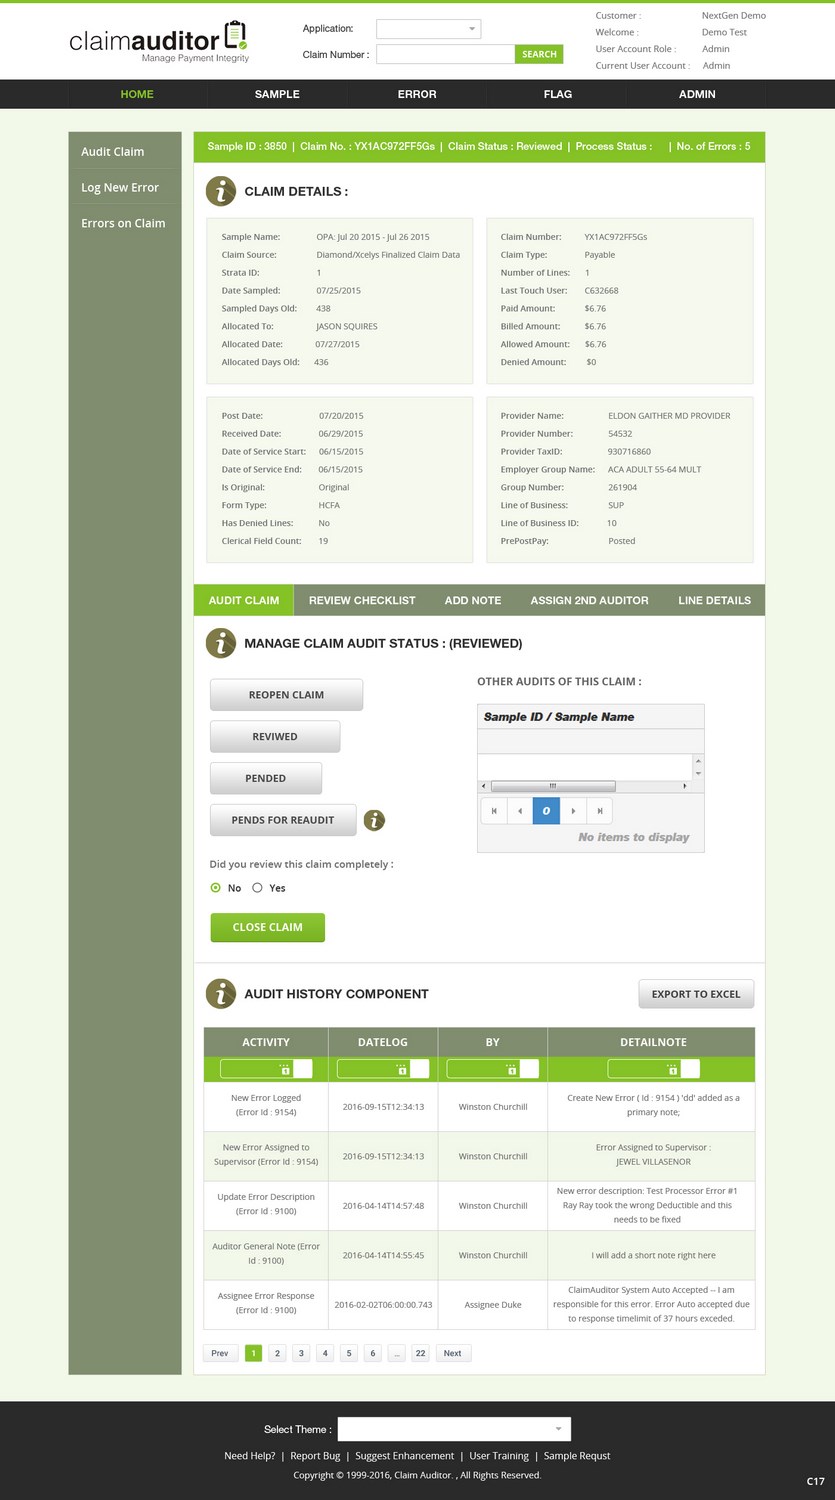Click the Suggest Enhancement footer link
This screenshot has height=1500, width=835.
405,1456
